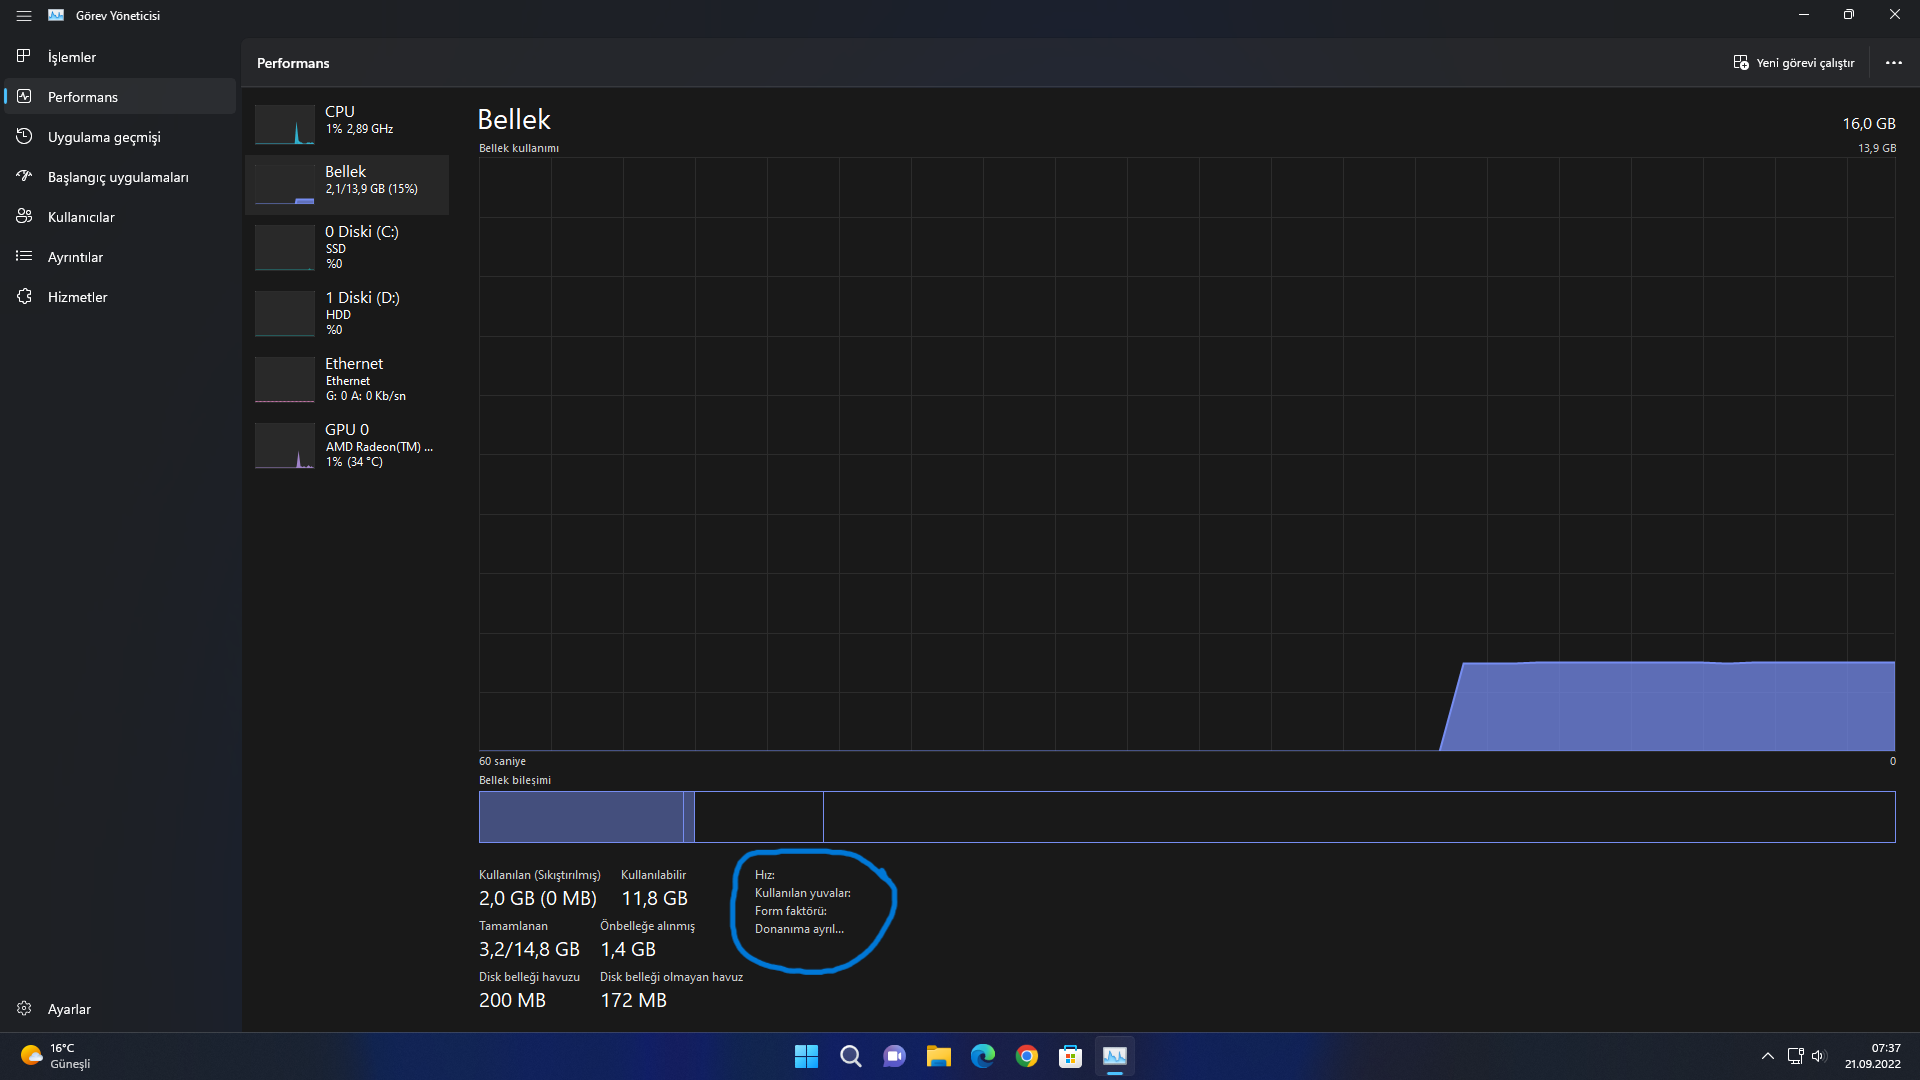1920x1080 pixels.
Task: Click the Kullanılan yuvalar: label
Action: [x=803, y=893]
